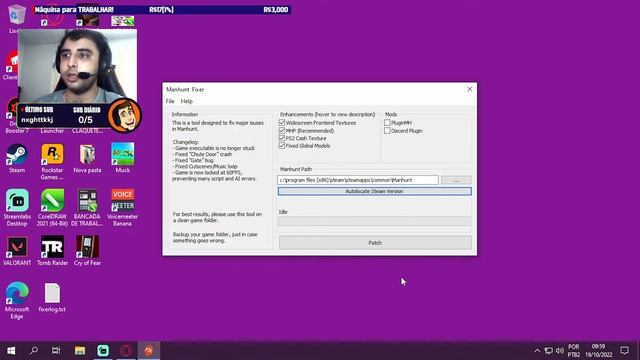Open the Help menu in Manhunt Fixer
Viewport: 640px width, 360px height.
tap(187, 101)
